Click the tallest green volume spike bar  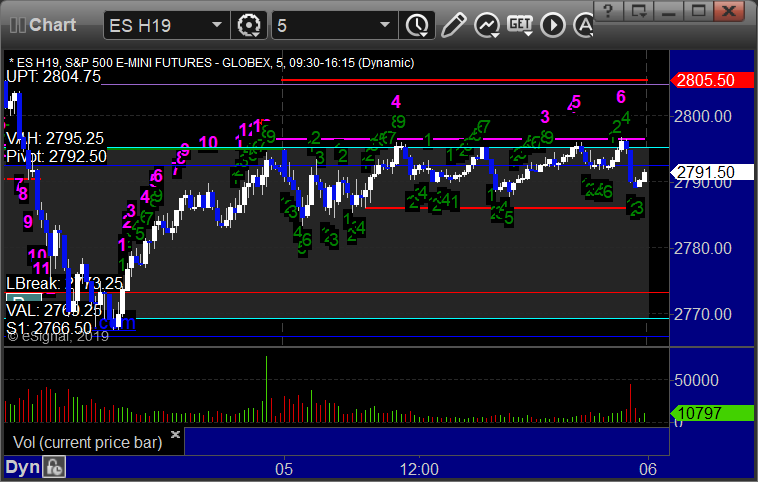pyautogui.click(x=266, y=389)
